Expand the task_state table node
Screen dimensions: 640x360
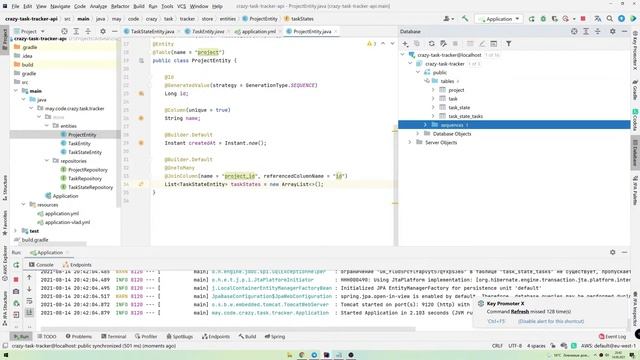[x=433, y=107]
